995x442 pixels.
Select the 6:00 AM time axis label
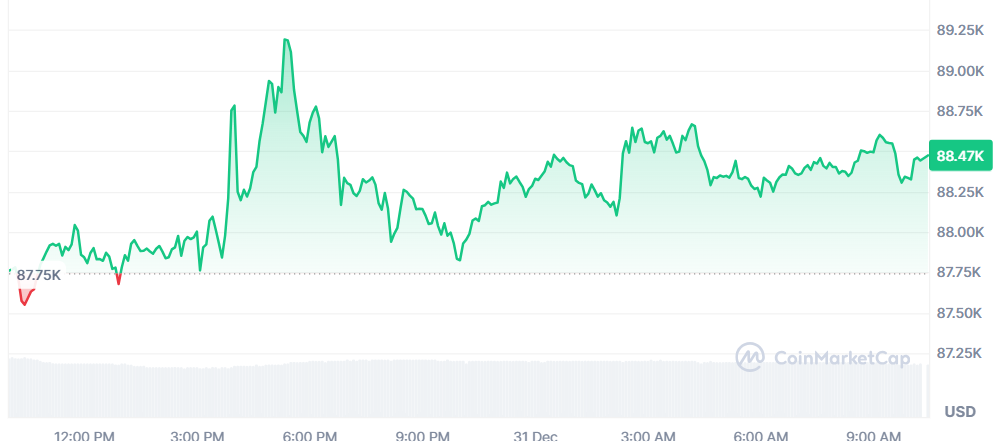[x=760, y=436]
